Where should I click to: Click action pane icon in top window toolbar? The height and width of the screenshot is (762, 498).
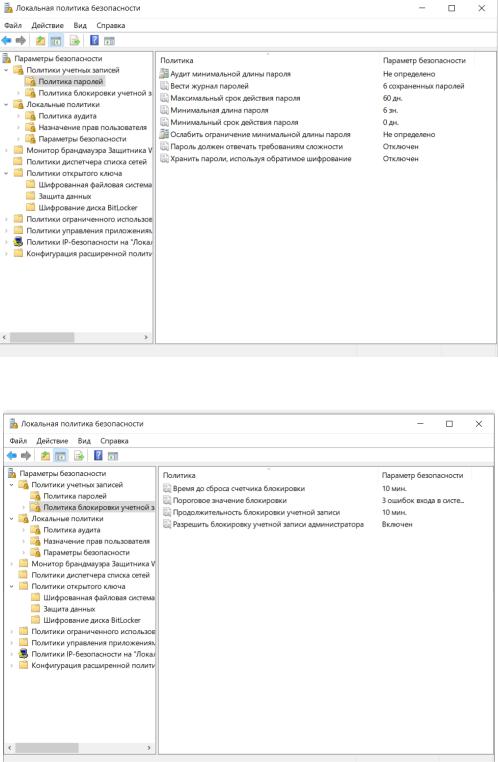(110, 41)
